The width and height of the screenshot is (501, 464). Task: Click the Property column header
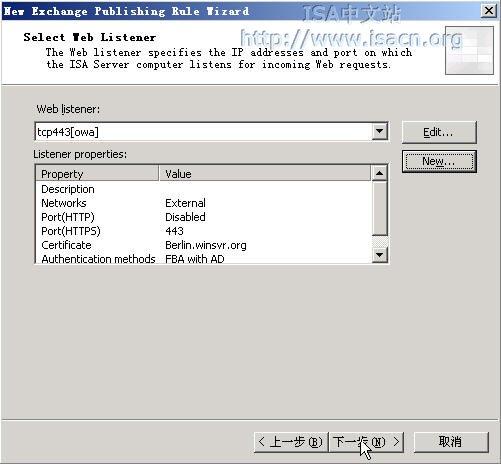[x=97, y=174]
